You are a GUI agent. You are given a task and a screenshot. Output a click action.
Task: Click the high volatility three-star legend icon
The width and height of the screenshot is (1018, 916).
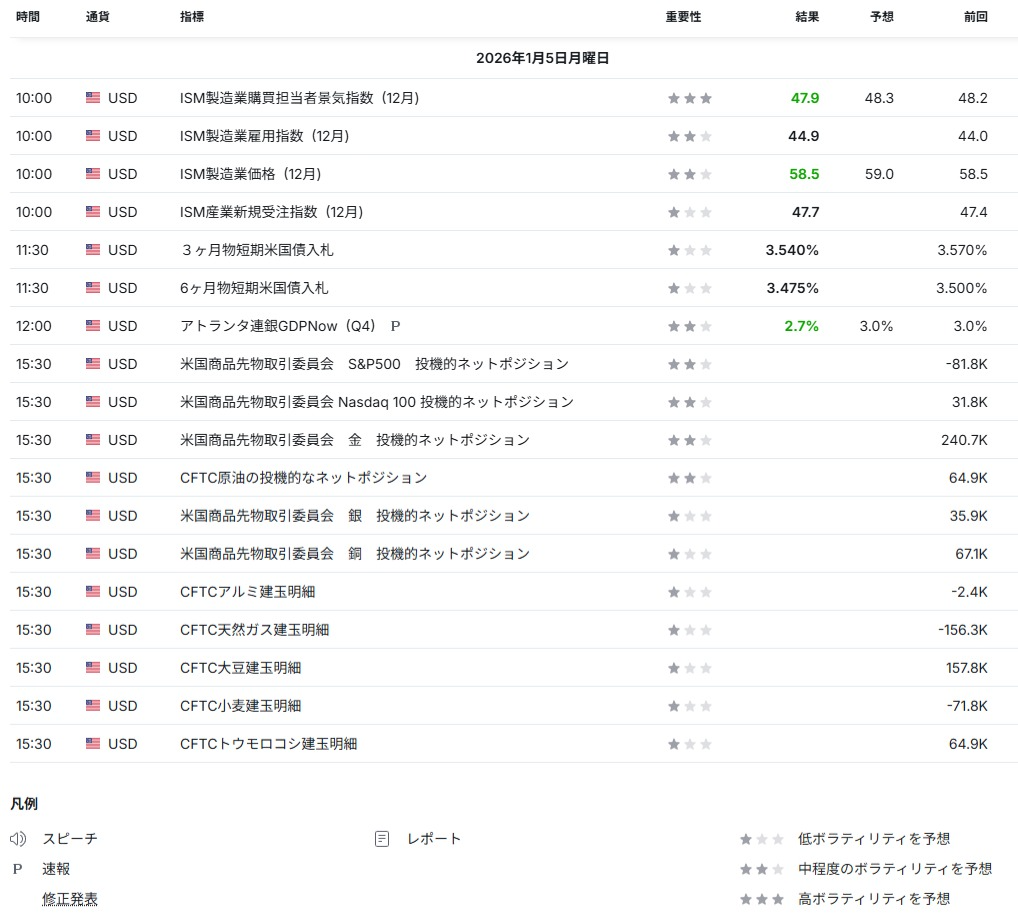click(762, 899)
